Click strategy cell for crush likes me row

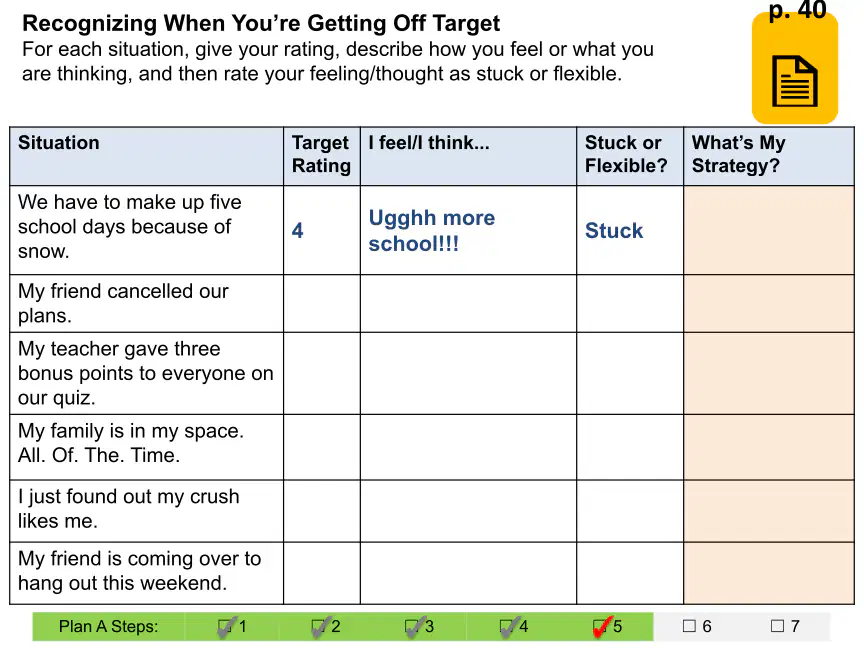769,511
